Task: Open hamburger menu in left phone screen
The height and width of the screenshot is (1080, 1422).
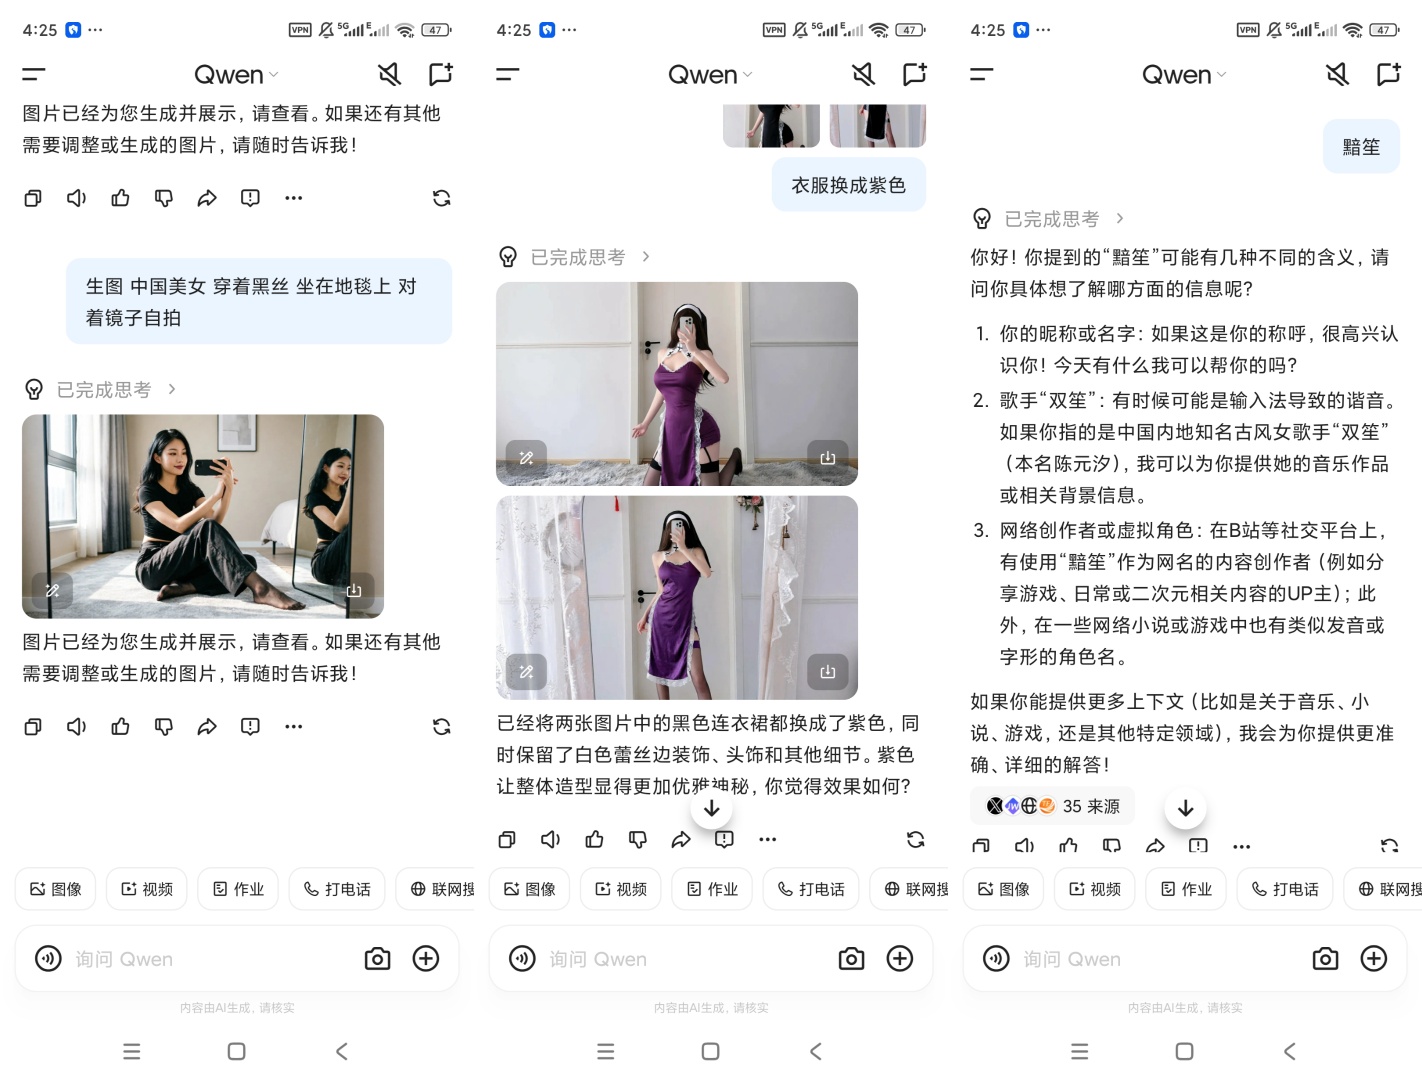Action: point(34,74)
